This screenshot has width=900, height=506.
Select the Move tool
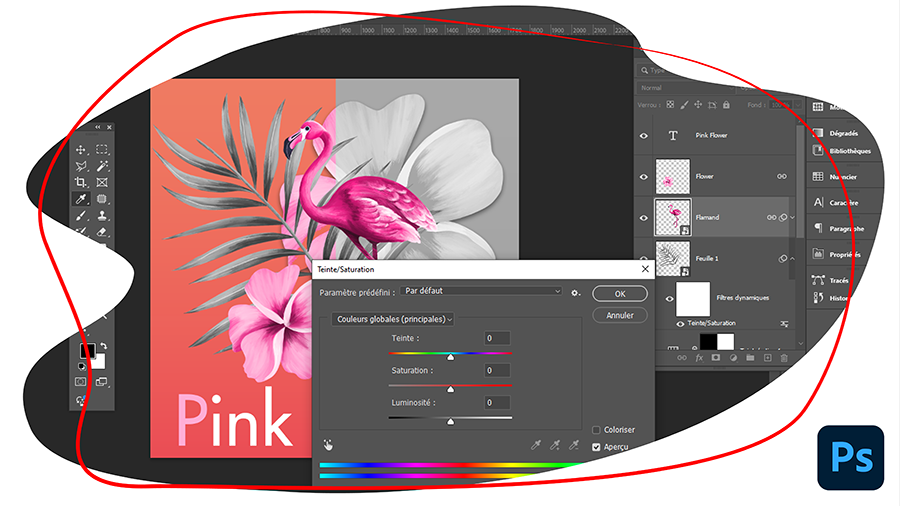81,150
